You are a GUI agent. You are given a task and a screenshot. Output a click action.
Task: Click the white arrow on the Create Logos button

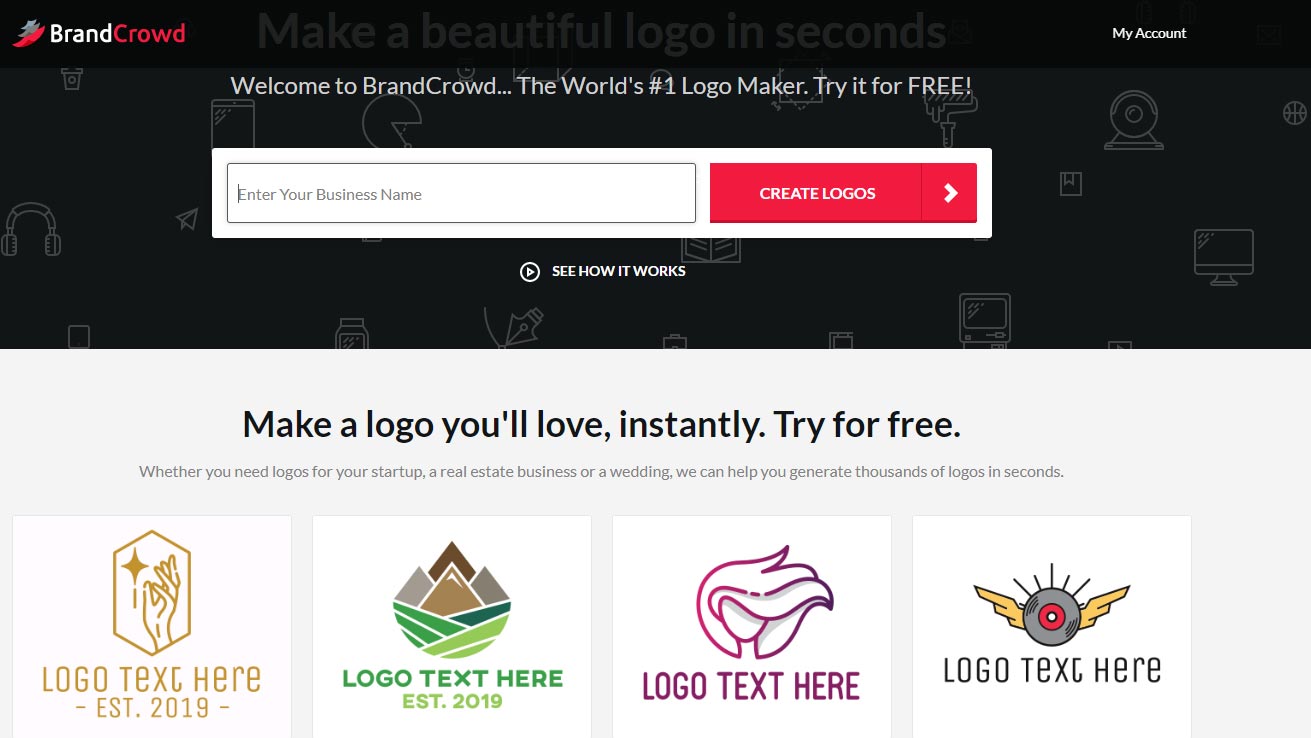tap(950, 193)
